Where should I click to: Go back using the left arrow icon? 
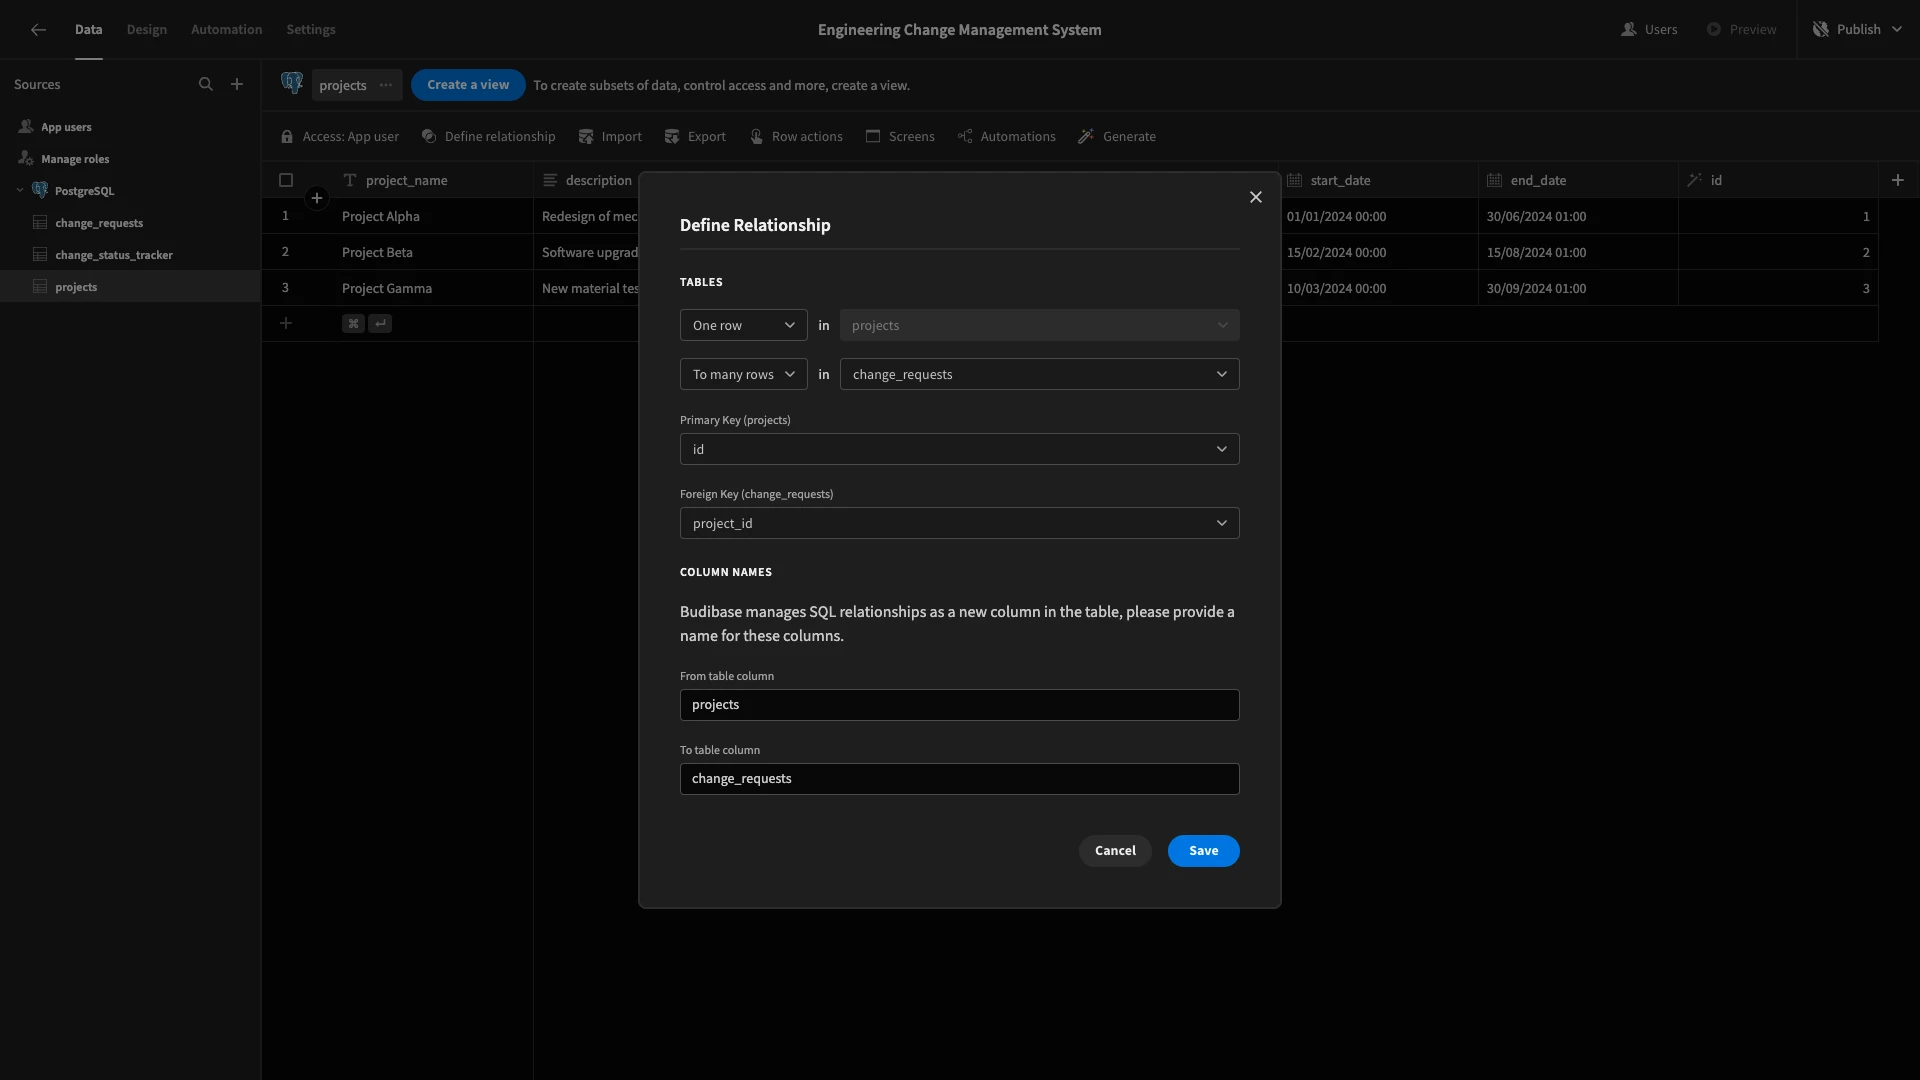38,30
